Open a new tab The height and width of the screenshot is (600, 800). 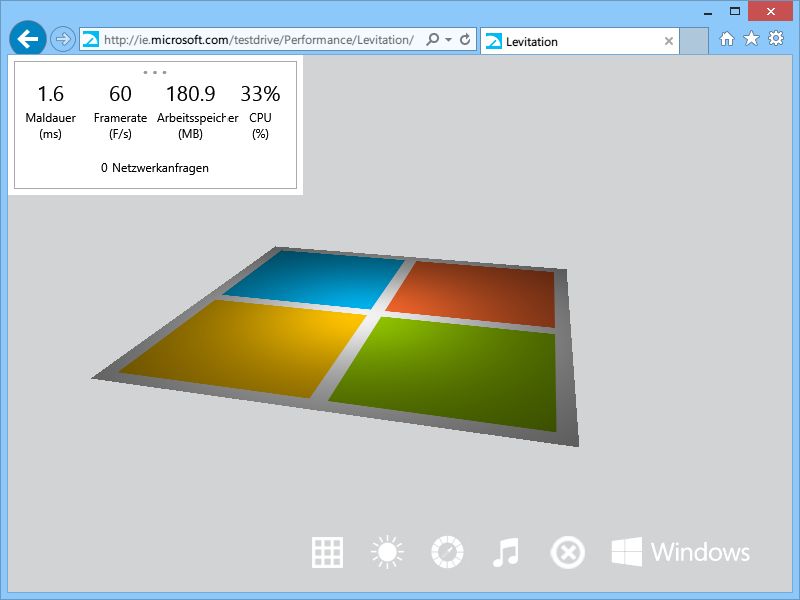tap(694, 41)
